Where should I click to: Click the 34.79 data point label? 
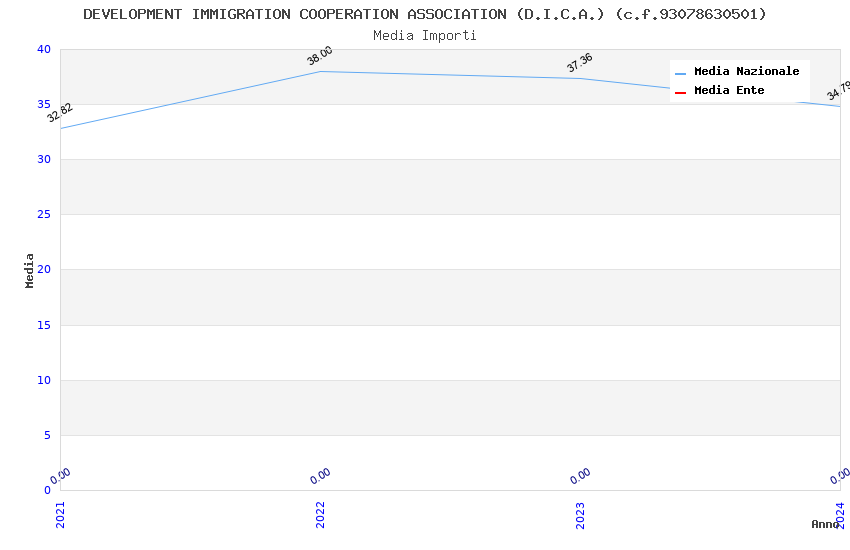coord(838,91)
